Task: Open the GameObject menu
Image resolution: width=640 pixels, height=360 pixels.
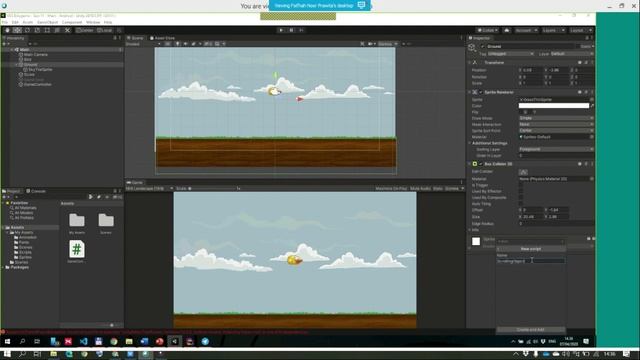Action: pyautogui.click(x=47, y=22)
